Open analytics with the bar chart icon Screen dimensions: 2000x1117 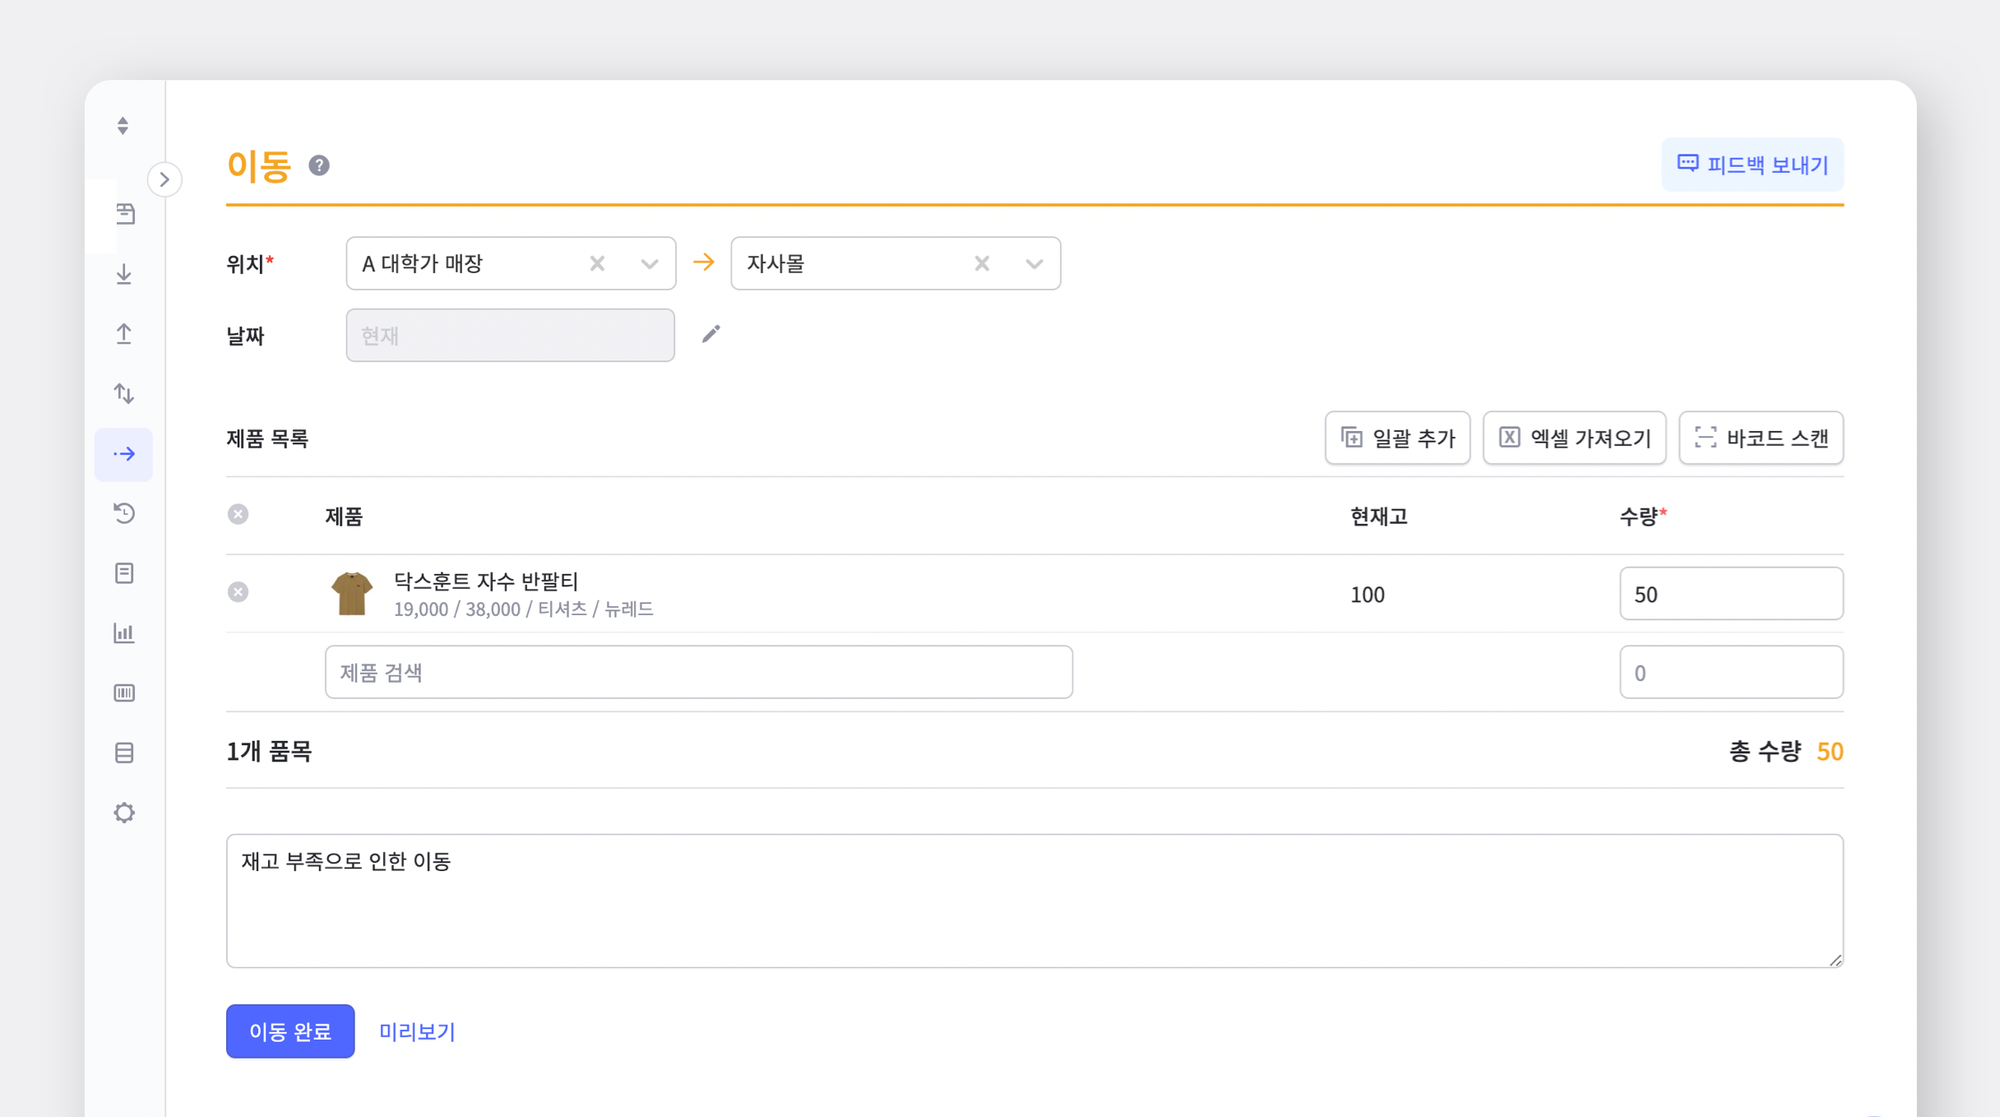click(x=124, y=632)
